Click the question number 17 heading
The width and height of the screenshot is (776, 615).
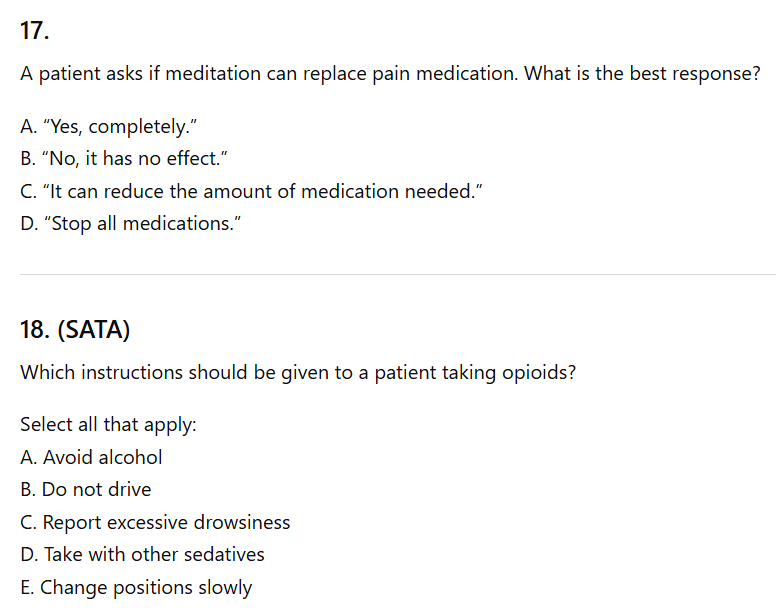click(x=34, y=31)
